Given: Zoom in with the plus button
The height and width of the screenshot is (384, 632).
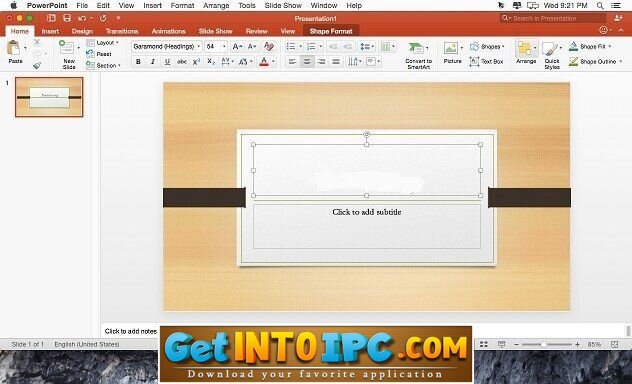Looking at the screenshot, I should (x=577, y=345).
